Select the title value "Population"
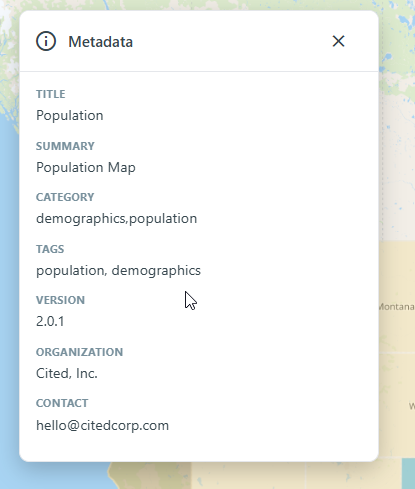Viewport: 415px width, 489px height. [70, 115]
